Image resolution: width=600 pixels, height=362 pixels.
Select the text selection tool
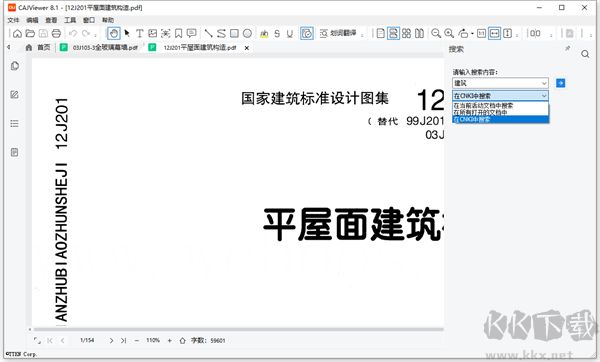[x=140, y=34]
